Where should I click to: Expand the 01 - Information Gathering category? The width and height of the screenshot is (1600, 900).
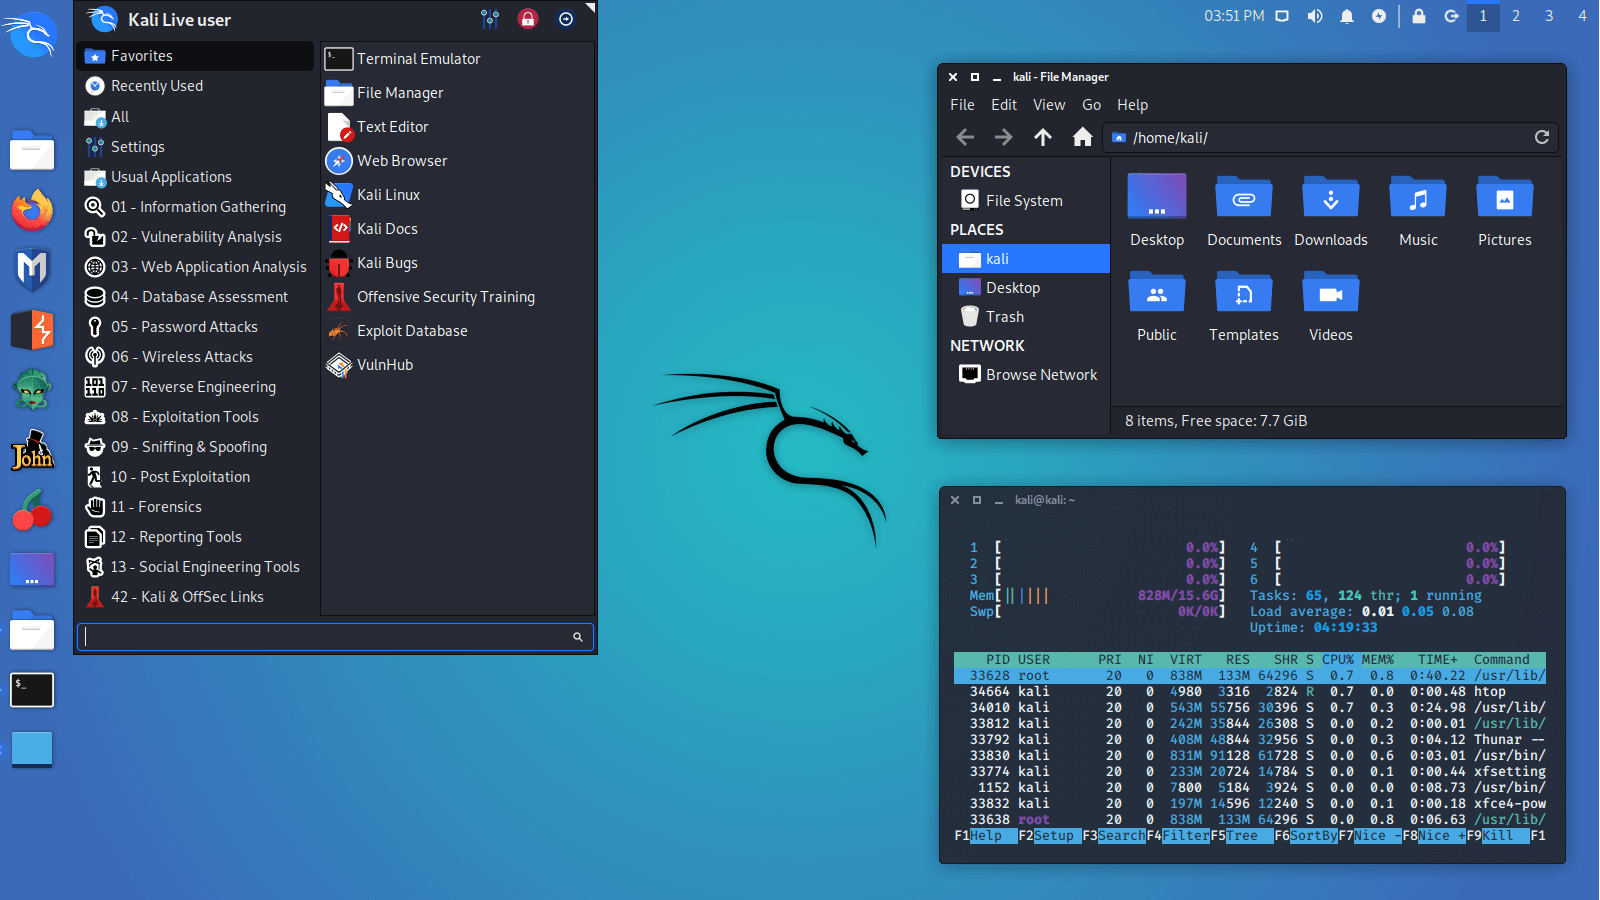point(197,206)
